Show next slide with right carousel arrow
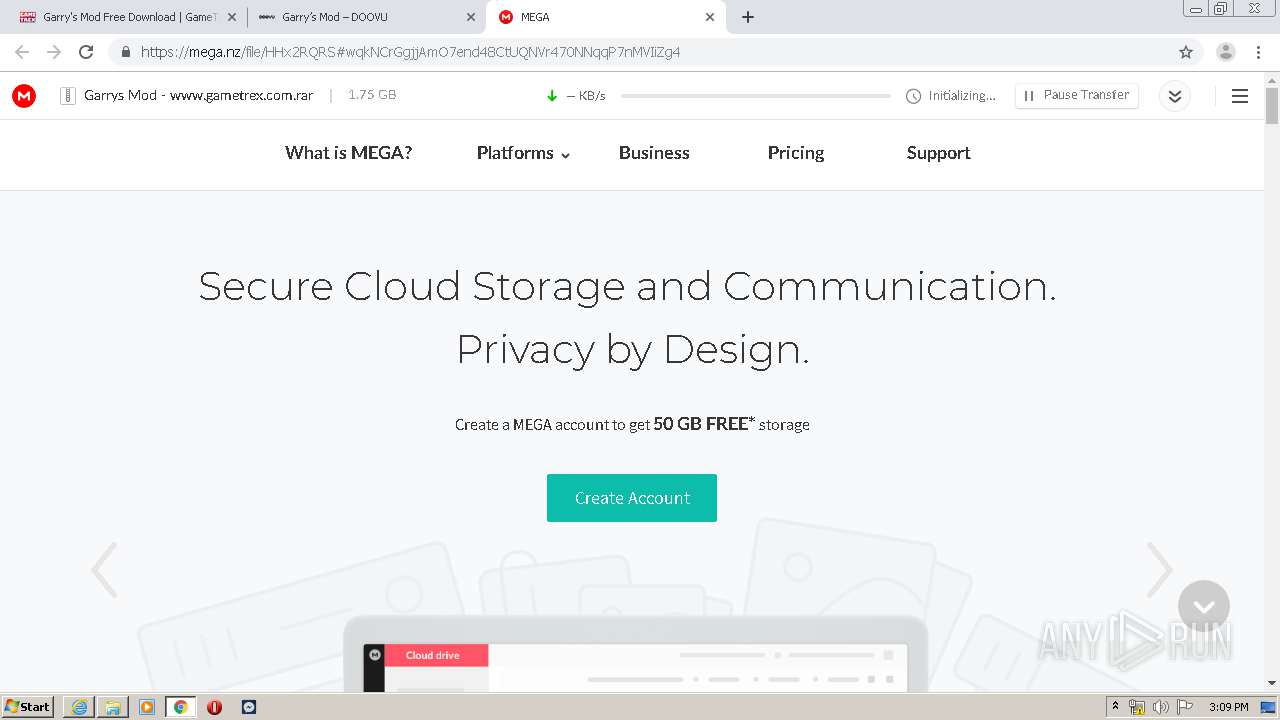The width and height of the screenshot is (1280, 720). tap(1160, 570)
